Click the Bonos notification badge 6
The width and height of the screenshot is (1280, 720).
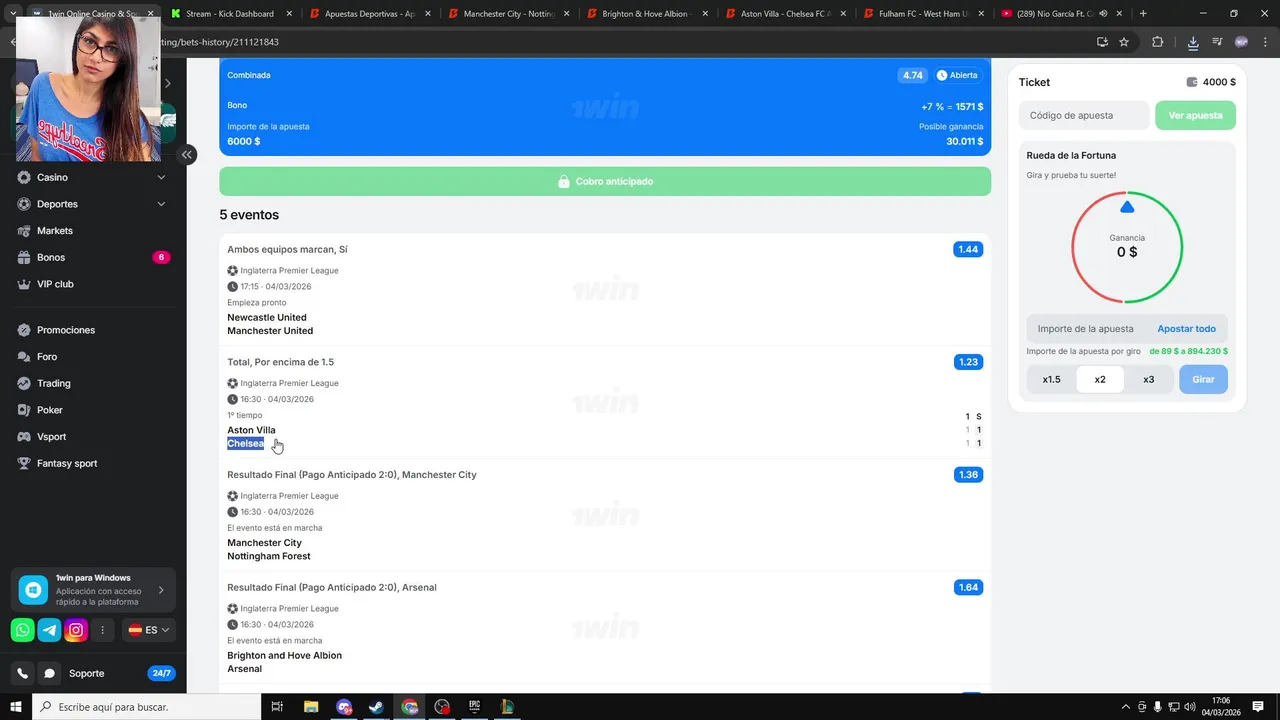[x=161, y=257]
